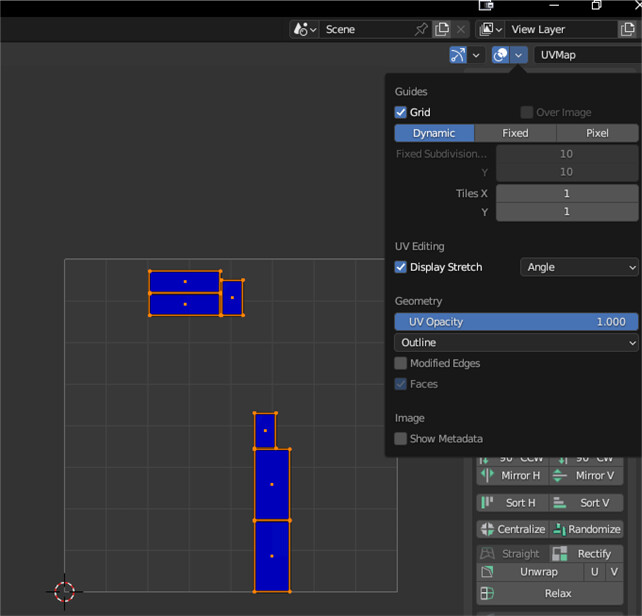Screen dimensions: 642x616
Task: Click the Fixed Subdivisions X field
Action: click(x=567, y=154)
